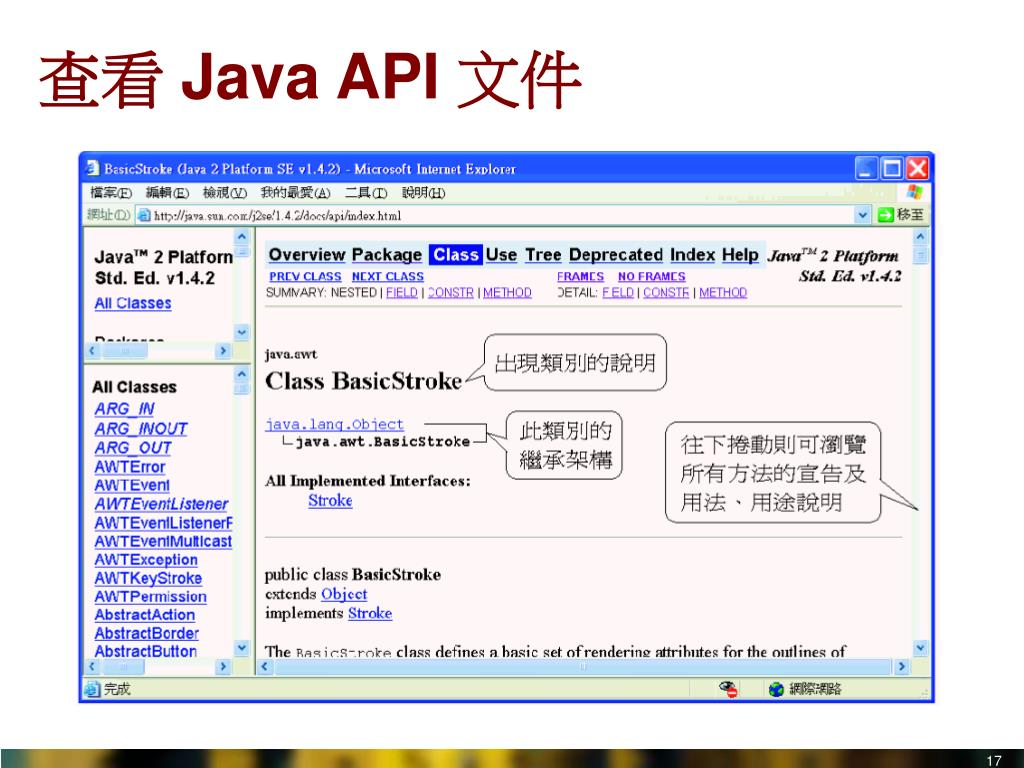Click scroll-up arrow of class list frame
1024x768 pixels.
[242, 374]
